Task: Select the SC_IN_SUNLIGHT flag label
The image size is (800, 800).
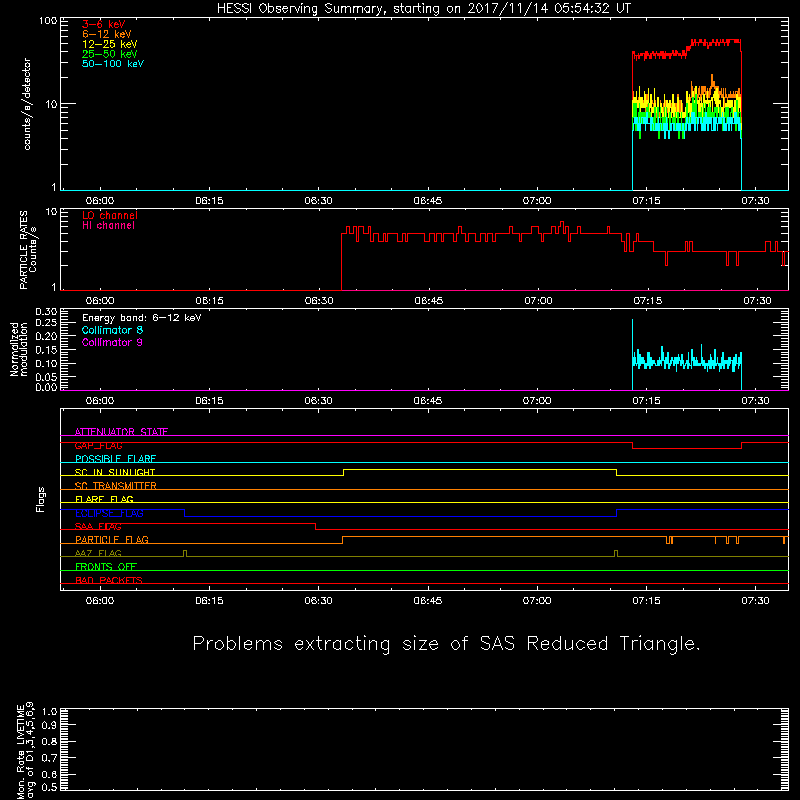Action: 115,472
